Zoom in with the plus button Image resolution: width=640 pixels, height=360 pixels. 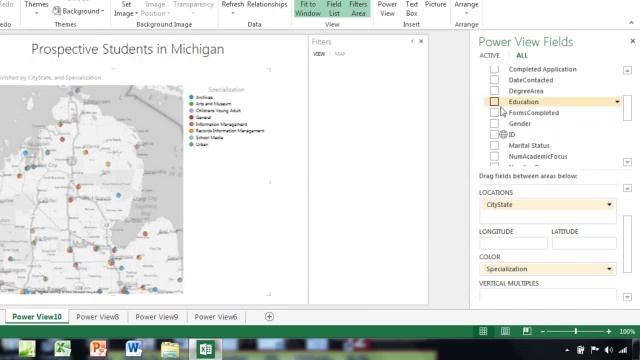609,332
